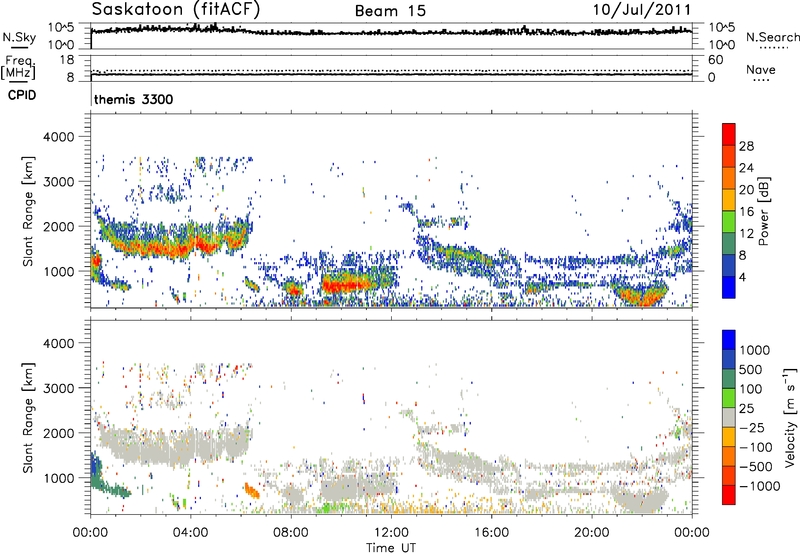Screen dimensions: 800x554
Task: Click the left 10^5 noise axis label
Action: coord(61,27)
